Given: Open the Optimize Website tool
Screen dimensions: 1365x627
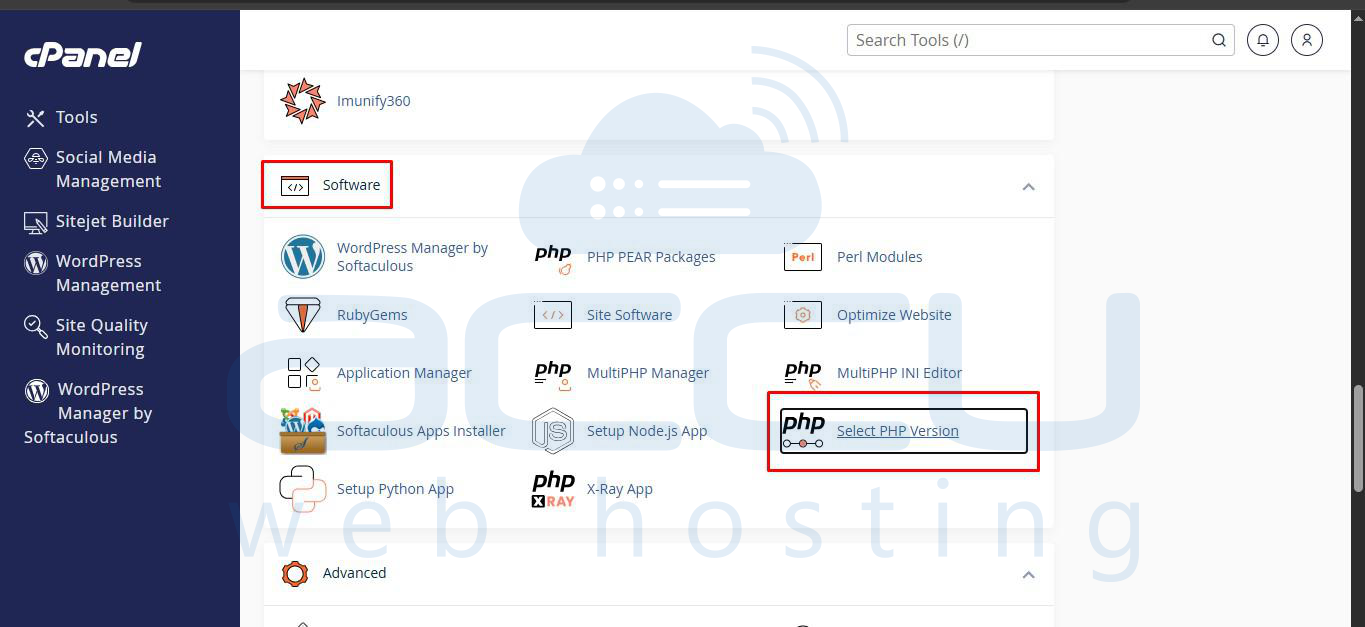Looking at the screenshot, I should click(893, 314).
